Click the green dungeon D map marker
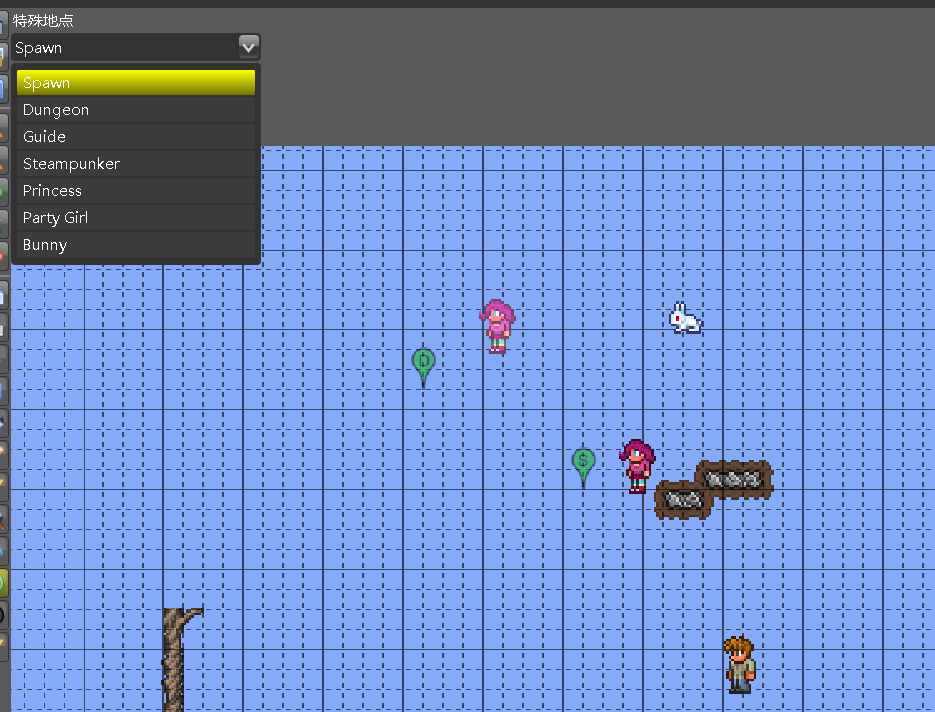 point(423,362)
